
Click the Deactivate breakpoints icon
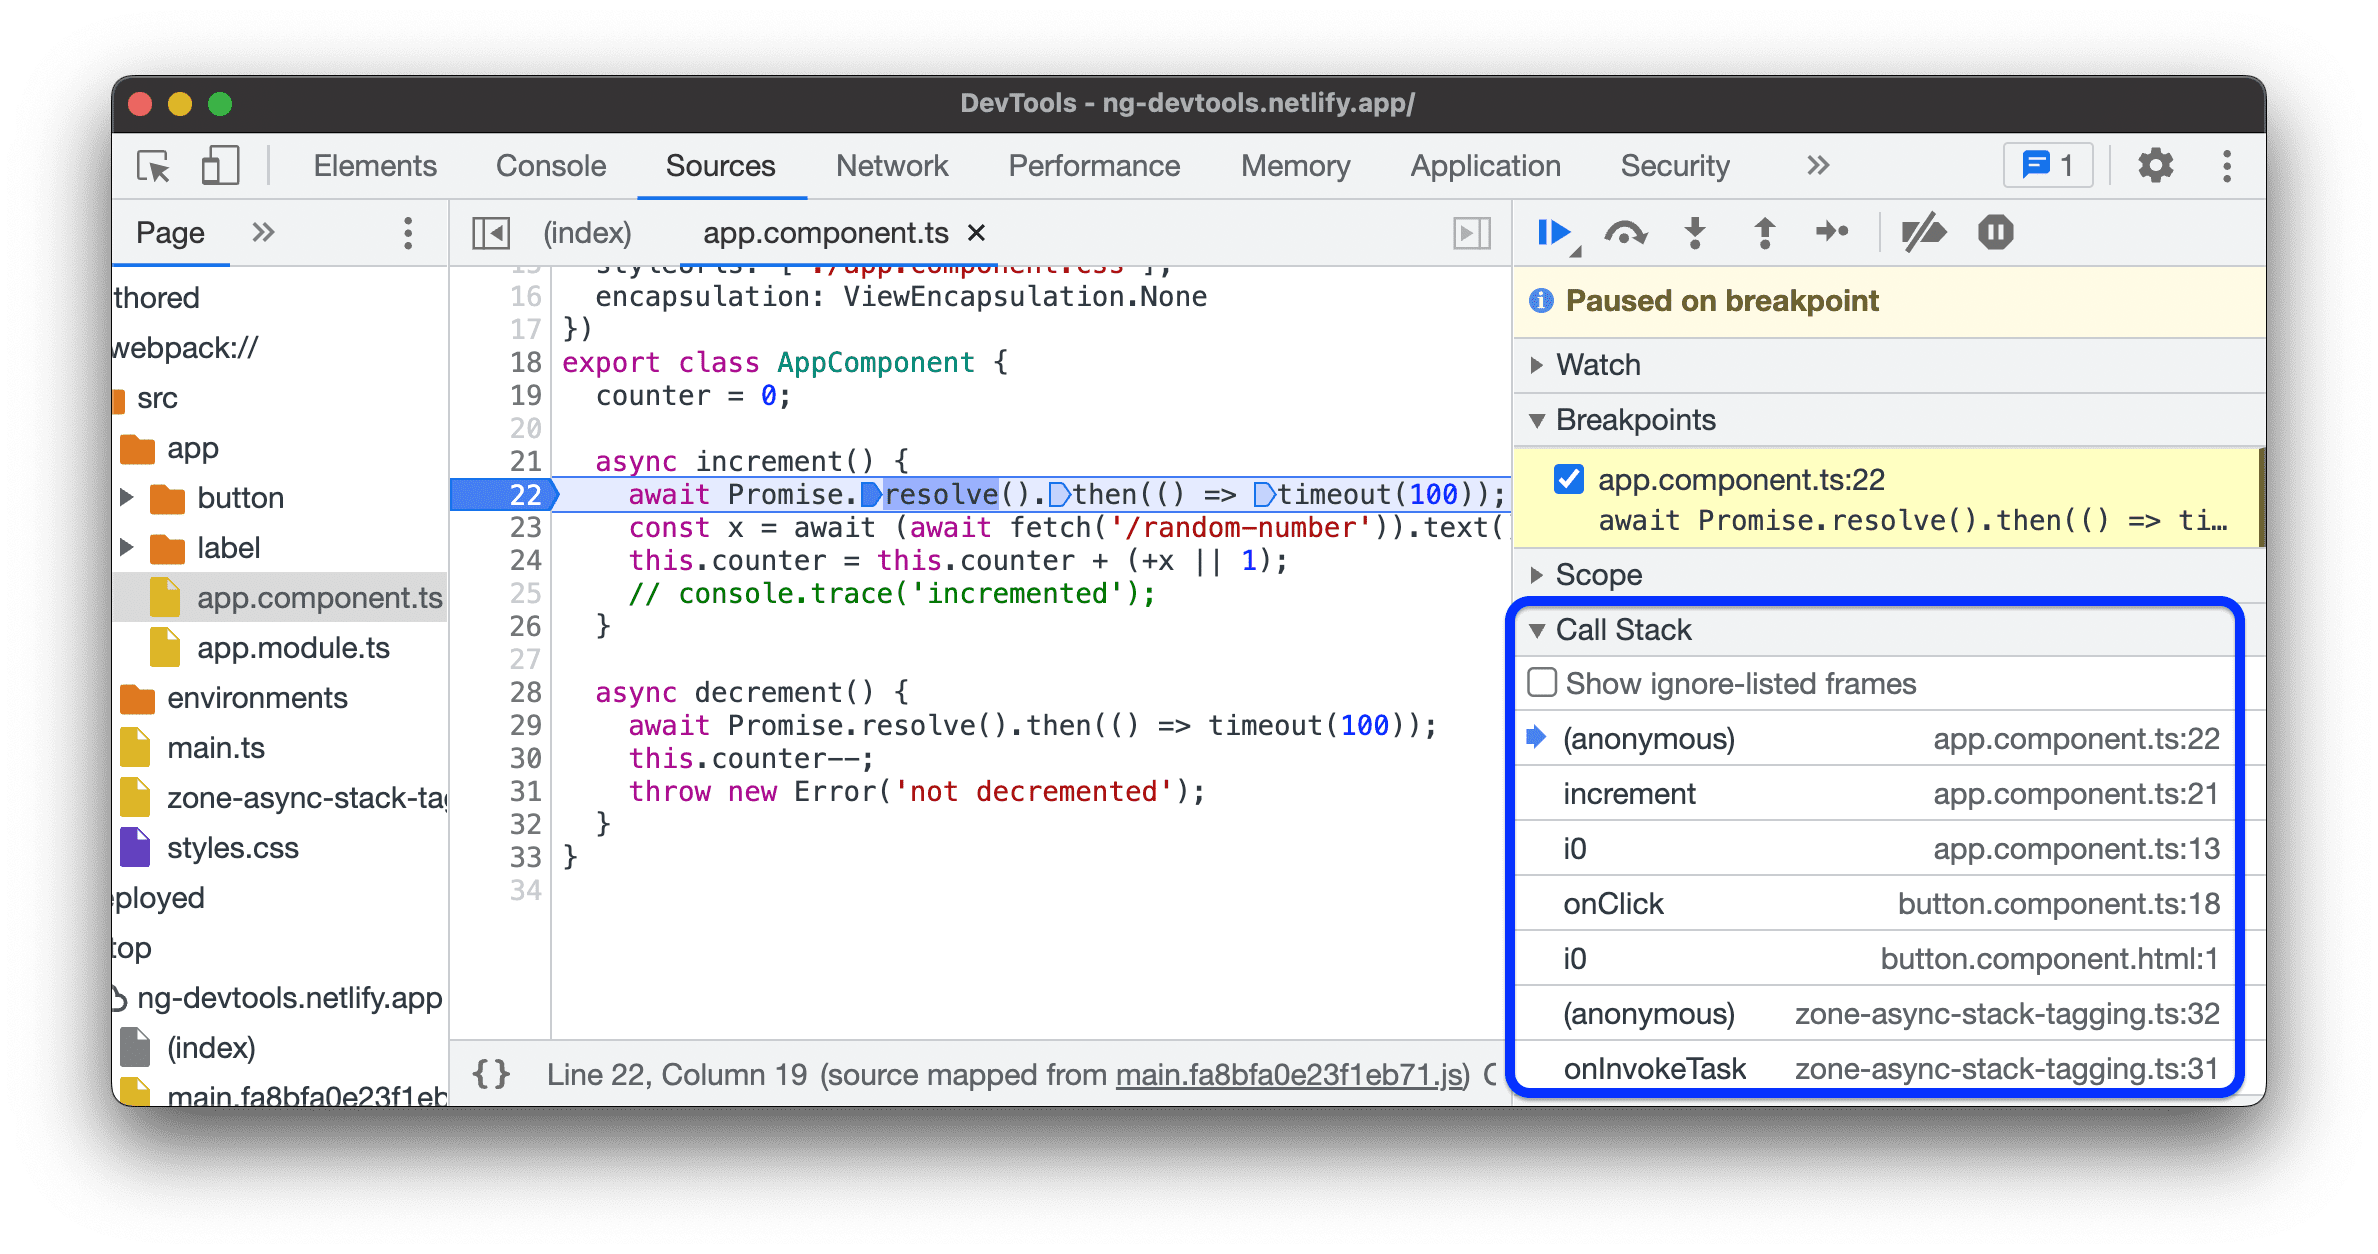[1923, 231]
